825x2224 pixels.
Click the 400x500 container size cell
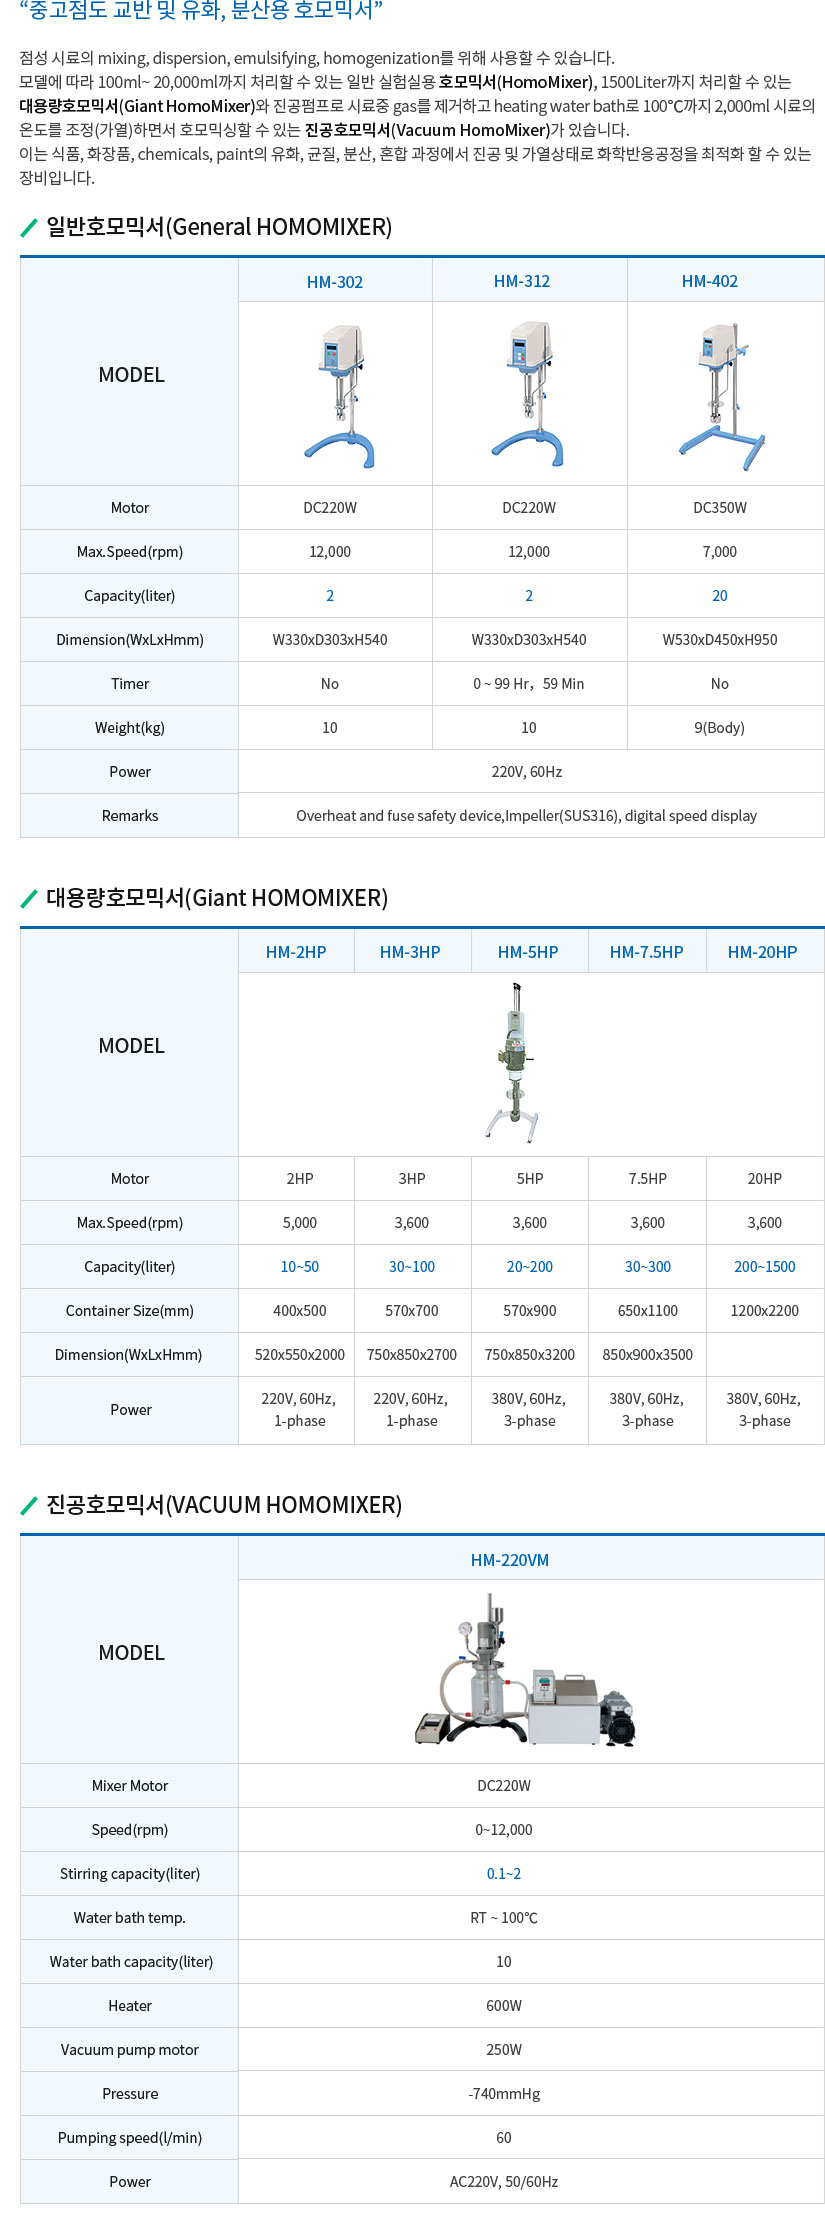[x=300, y=1311]
